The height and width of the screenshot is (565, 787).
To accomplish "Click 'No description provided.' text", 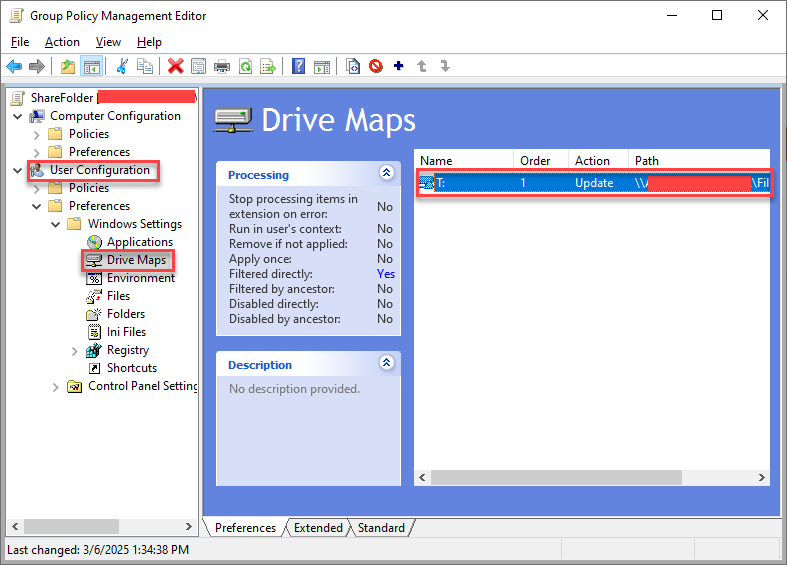I will coord(294,389).
